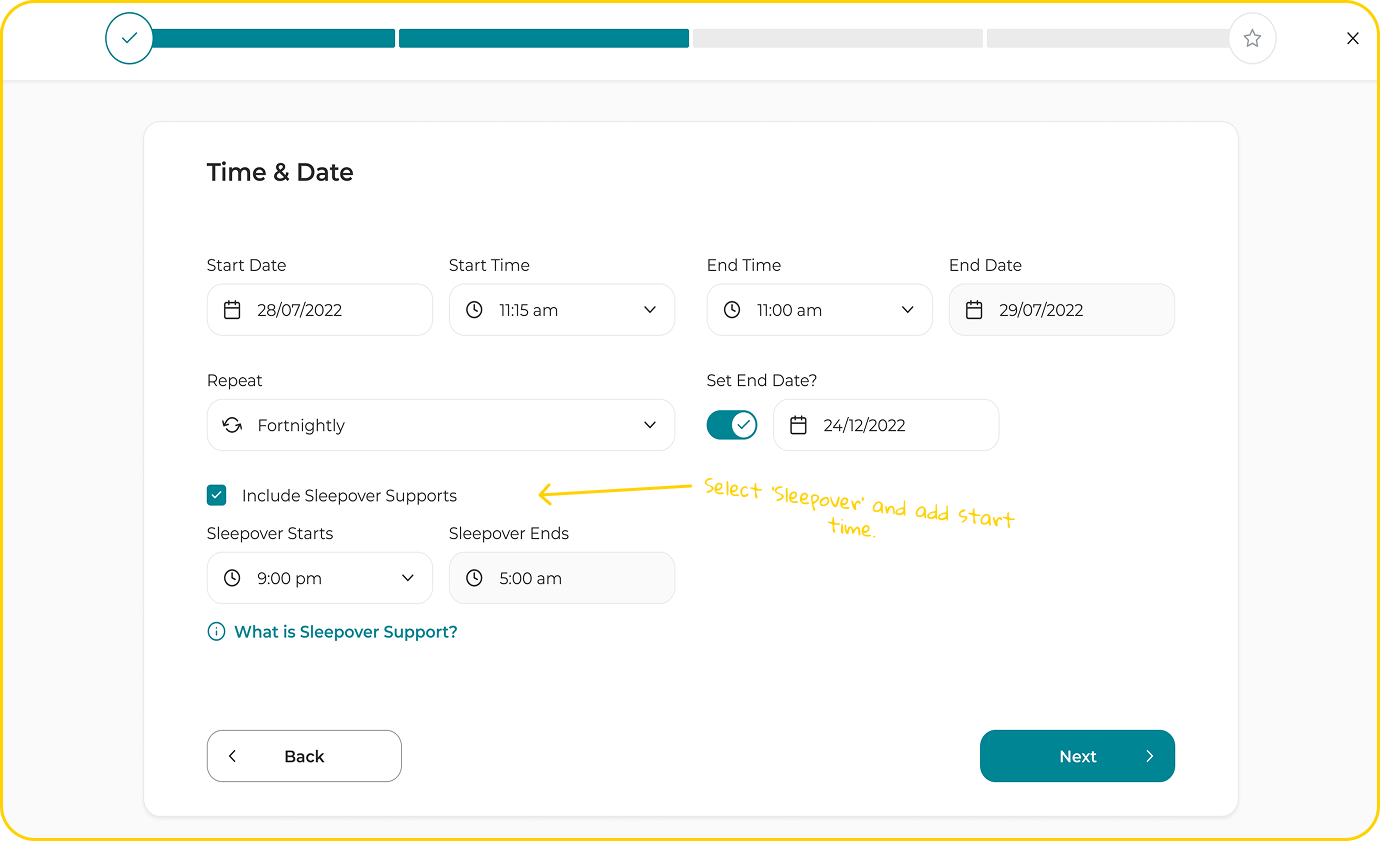Expand the End Time dropdown arrow
This screenshot has width=1380, height=841.
tap(908, 310)
